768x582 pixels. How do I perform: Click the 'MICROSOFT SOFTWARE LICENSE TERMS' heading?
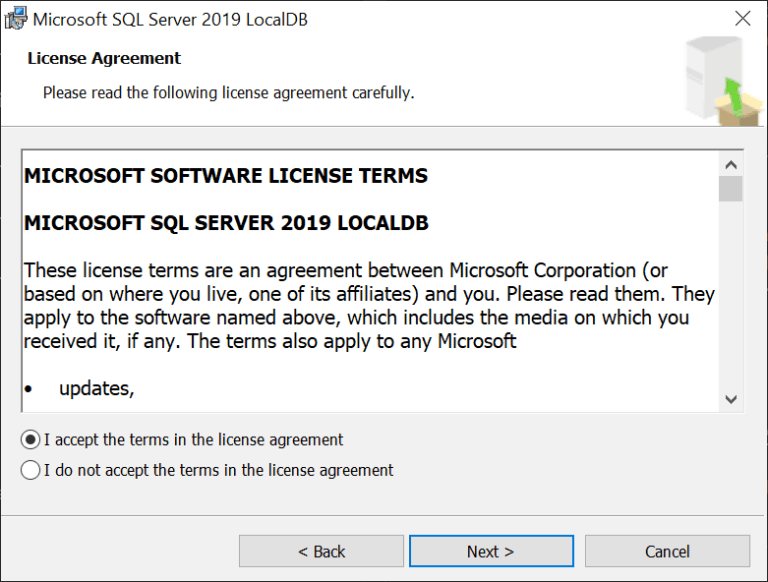pos(226,176)
